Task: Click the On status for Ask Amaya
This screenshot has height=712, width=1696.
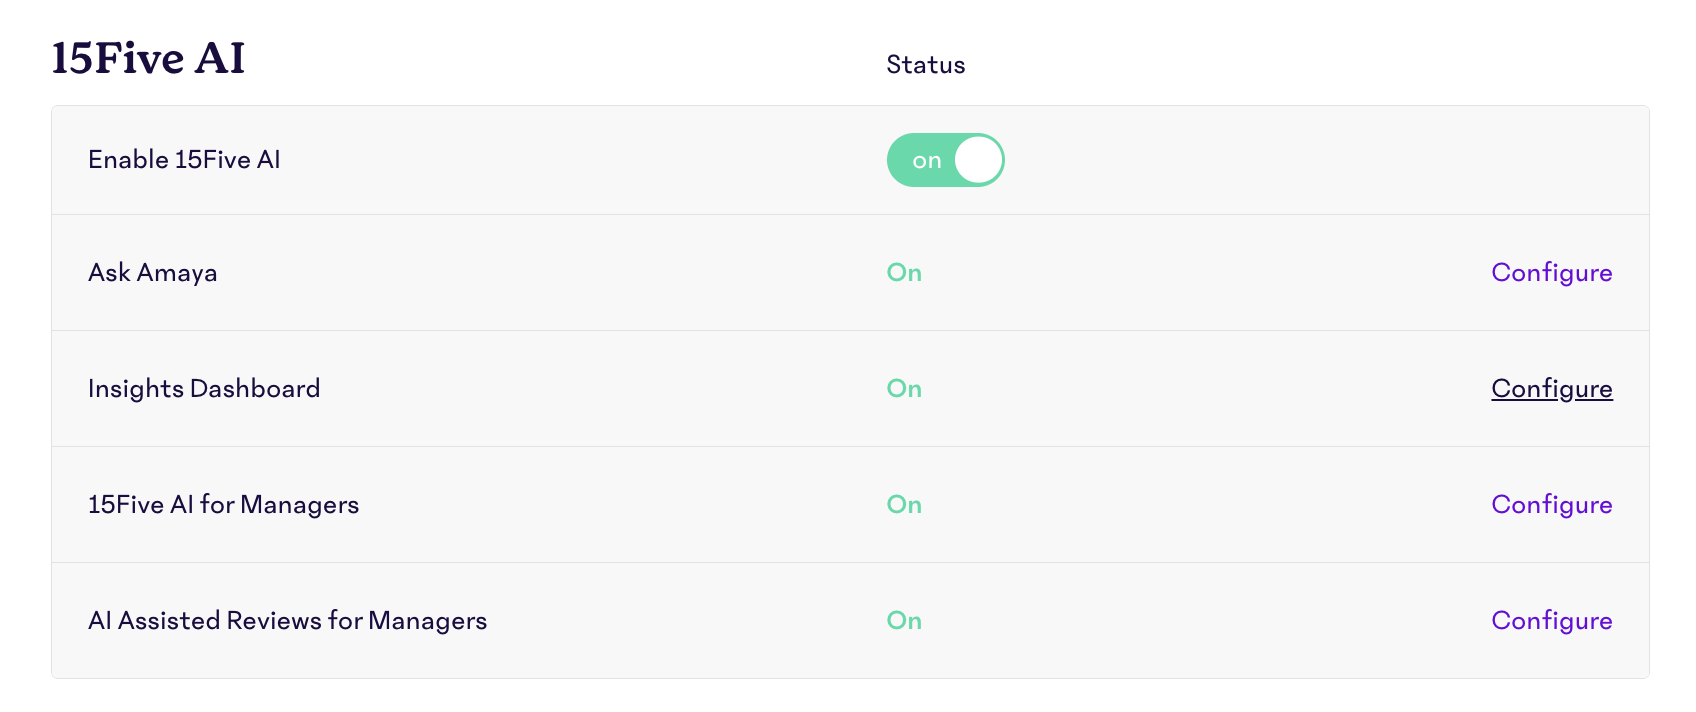Action: [x=904, y=273]
